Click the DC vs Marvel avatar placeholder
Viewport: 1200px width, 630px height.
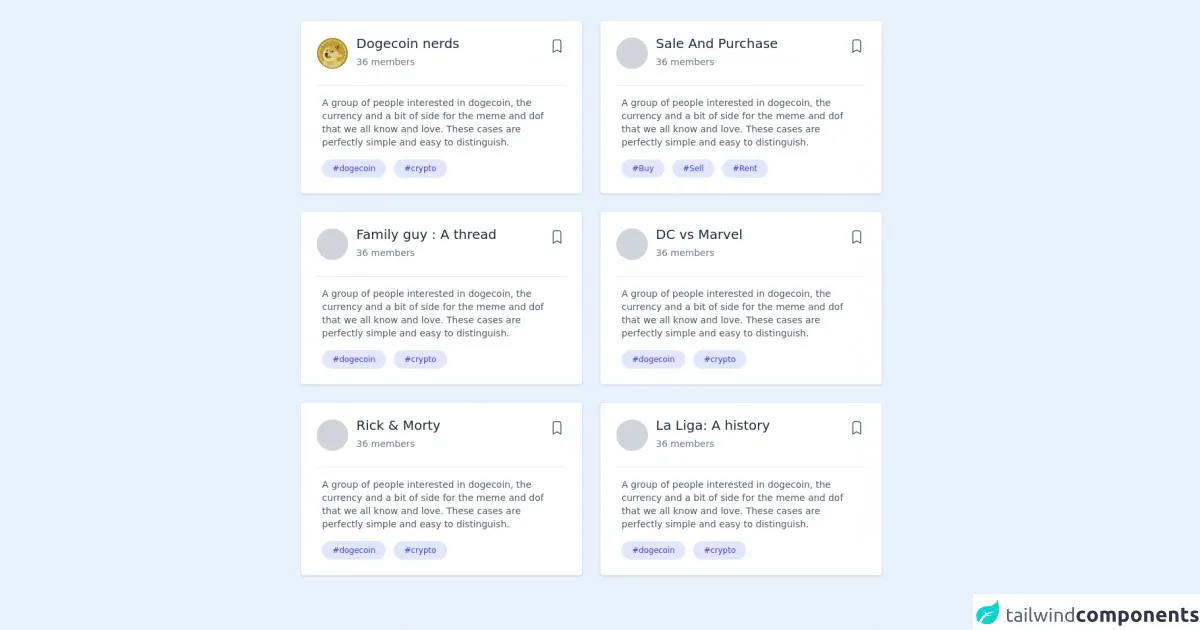pos(632,244)
